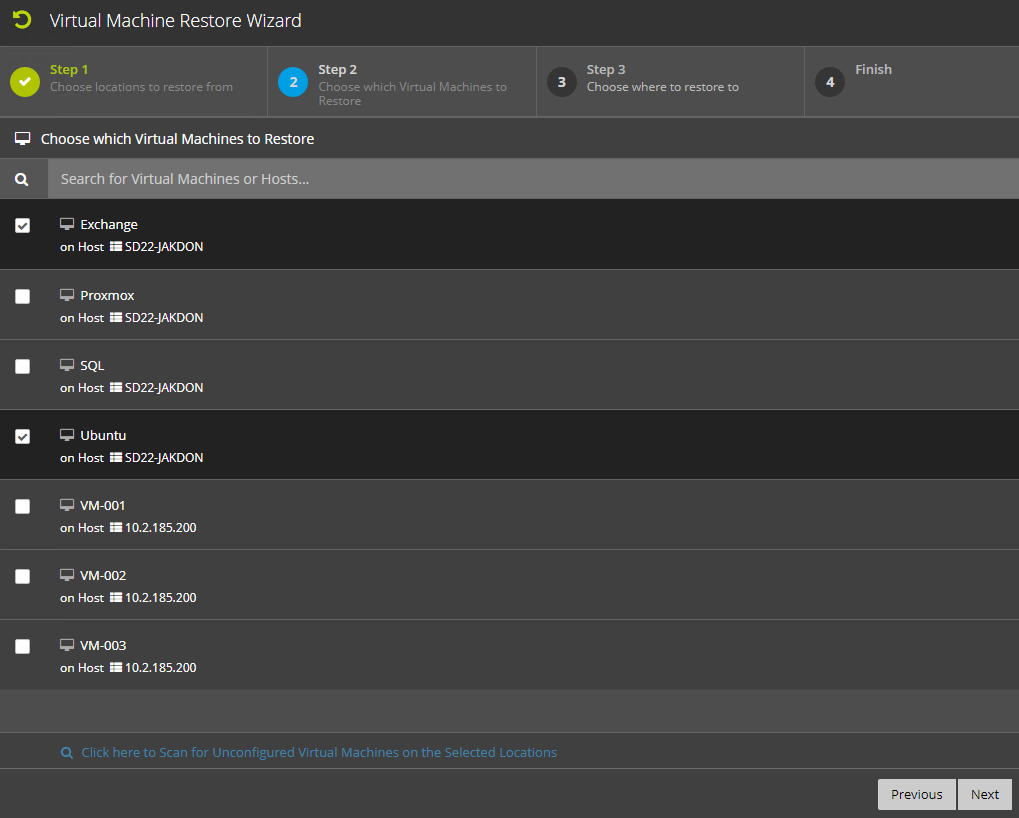Image resolution: width=1019 pixels, height=818 pixels.
Task: Click host server icon in SQL row
Action: [x=116, y=387]
